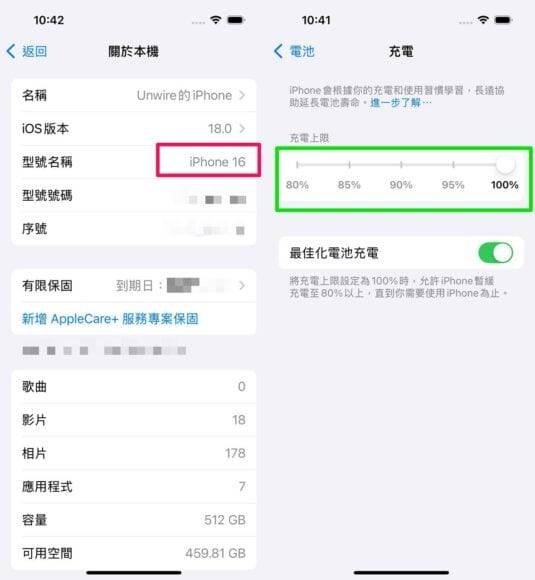Toggle the 最佳化電池充電 switch
535x580 pixels.
coord(495,253)
